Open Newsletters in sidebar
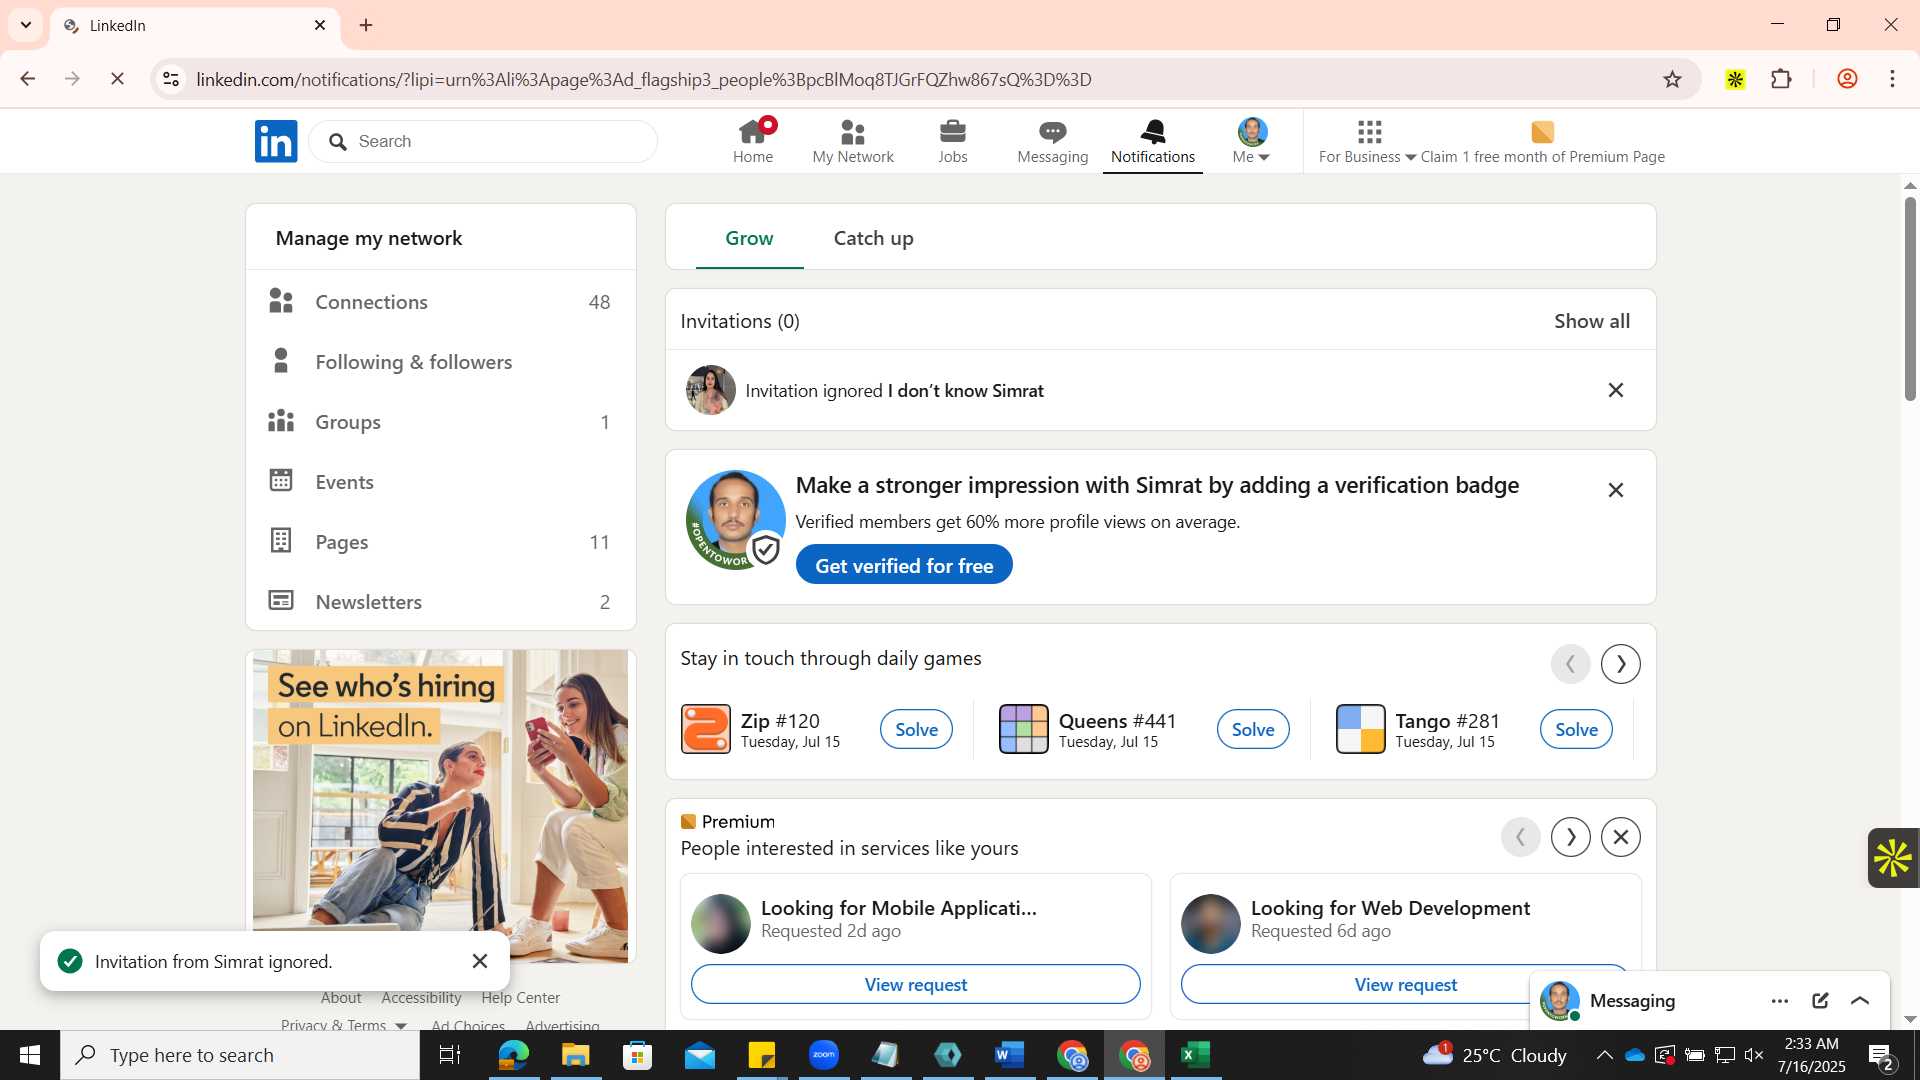 point(440,602)
